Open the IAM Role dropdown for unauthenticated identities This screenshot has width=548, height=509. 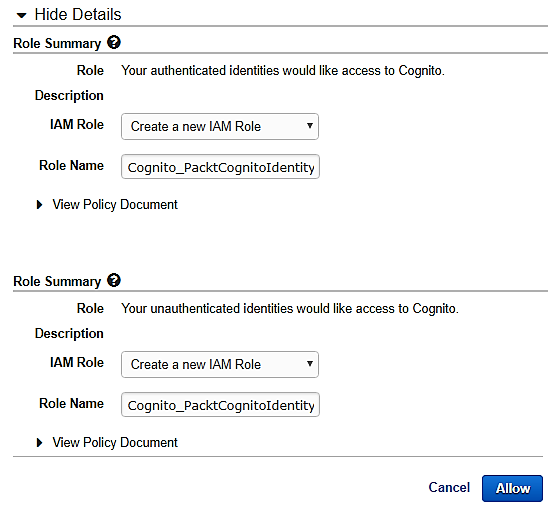(220, 364)
